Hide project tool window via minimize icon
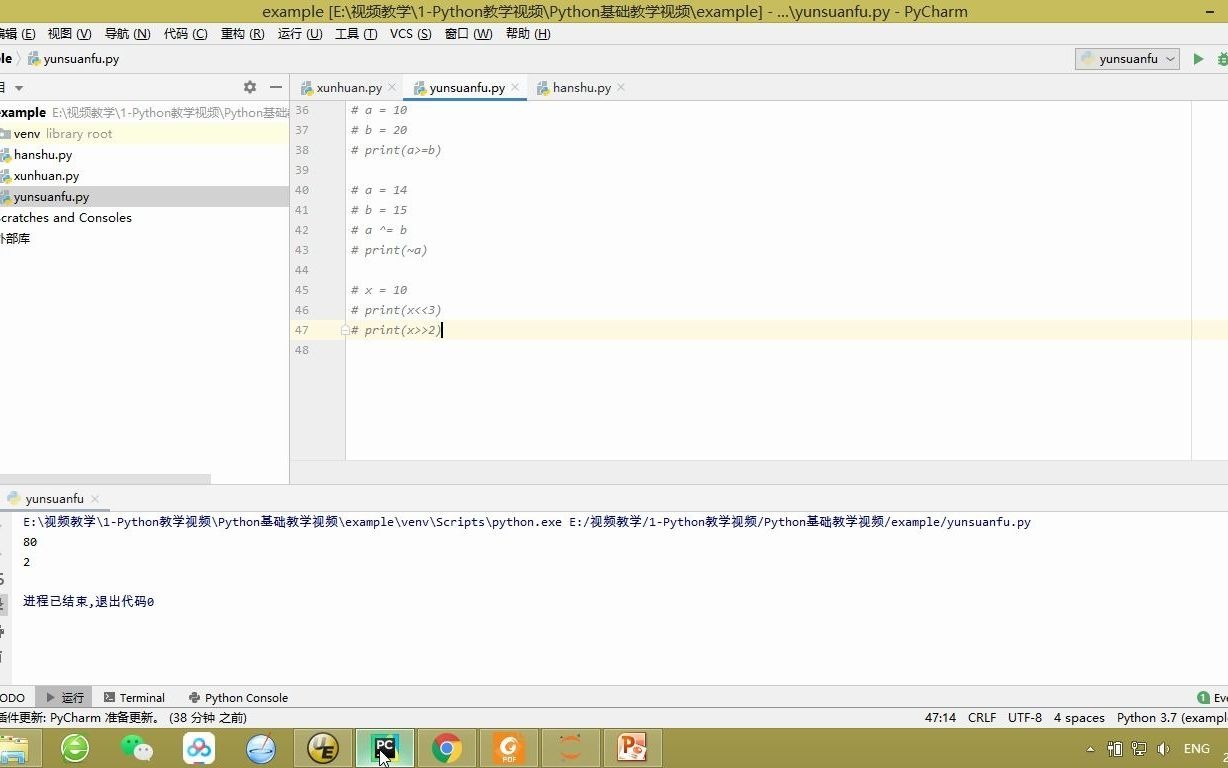 pos(276,87)
